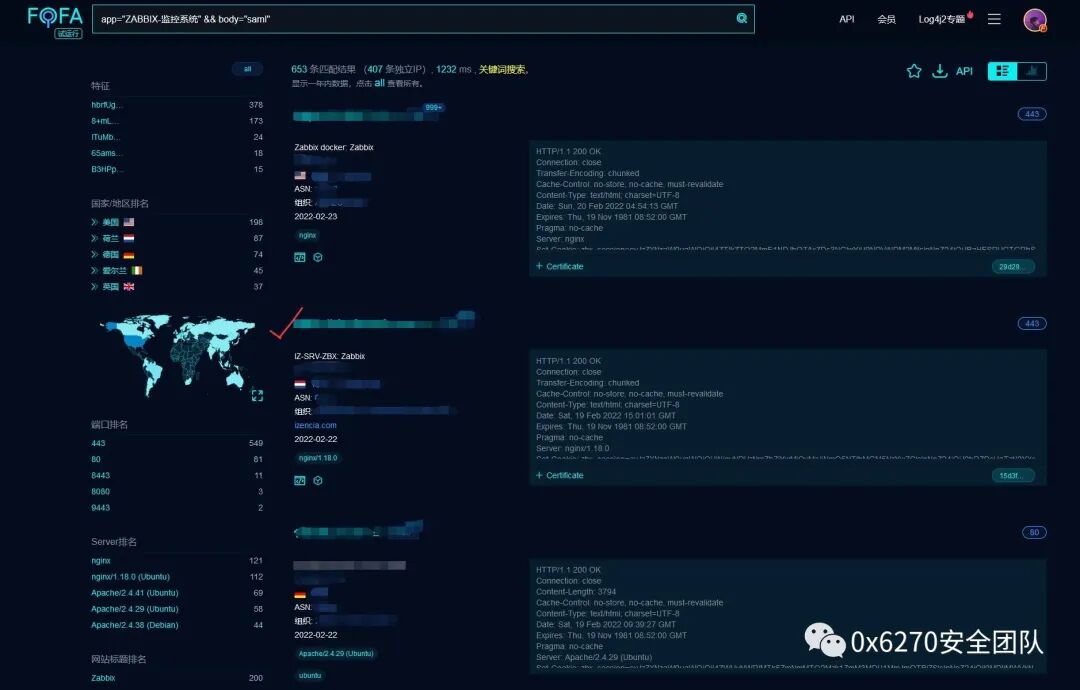Click the 'all' filter pill
The height and width of the screenshot is (690, 1080).
(247, 69)
